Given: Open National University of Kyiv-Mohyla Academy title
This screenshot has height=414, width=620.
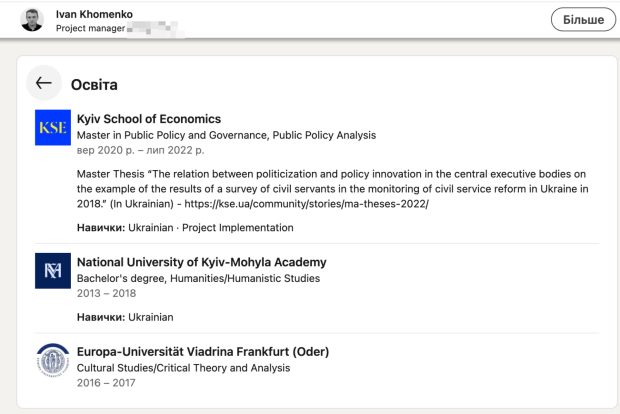Looking at the screenshot, I should coord(202,262).
